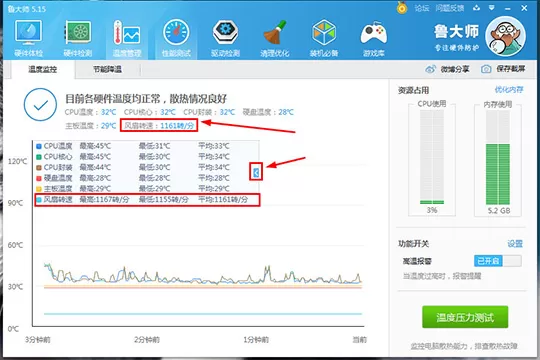Open 设置 next to 功能开关
540x360 pixels.
coord(515,244)
